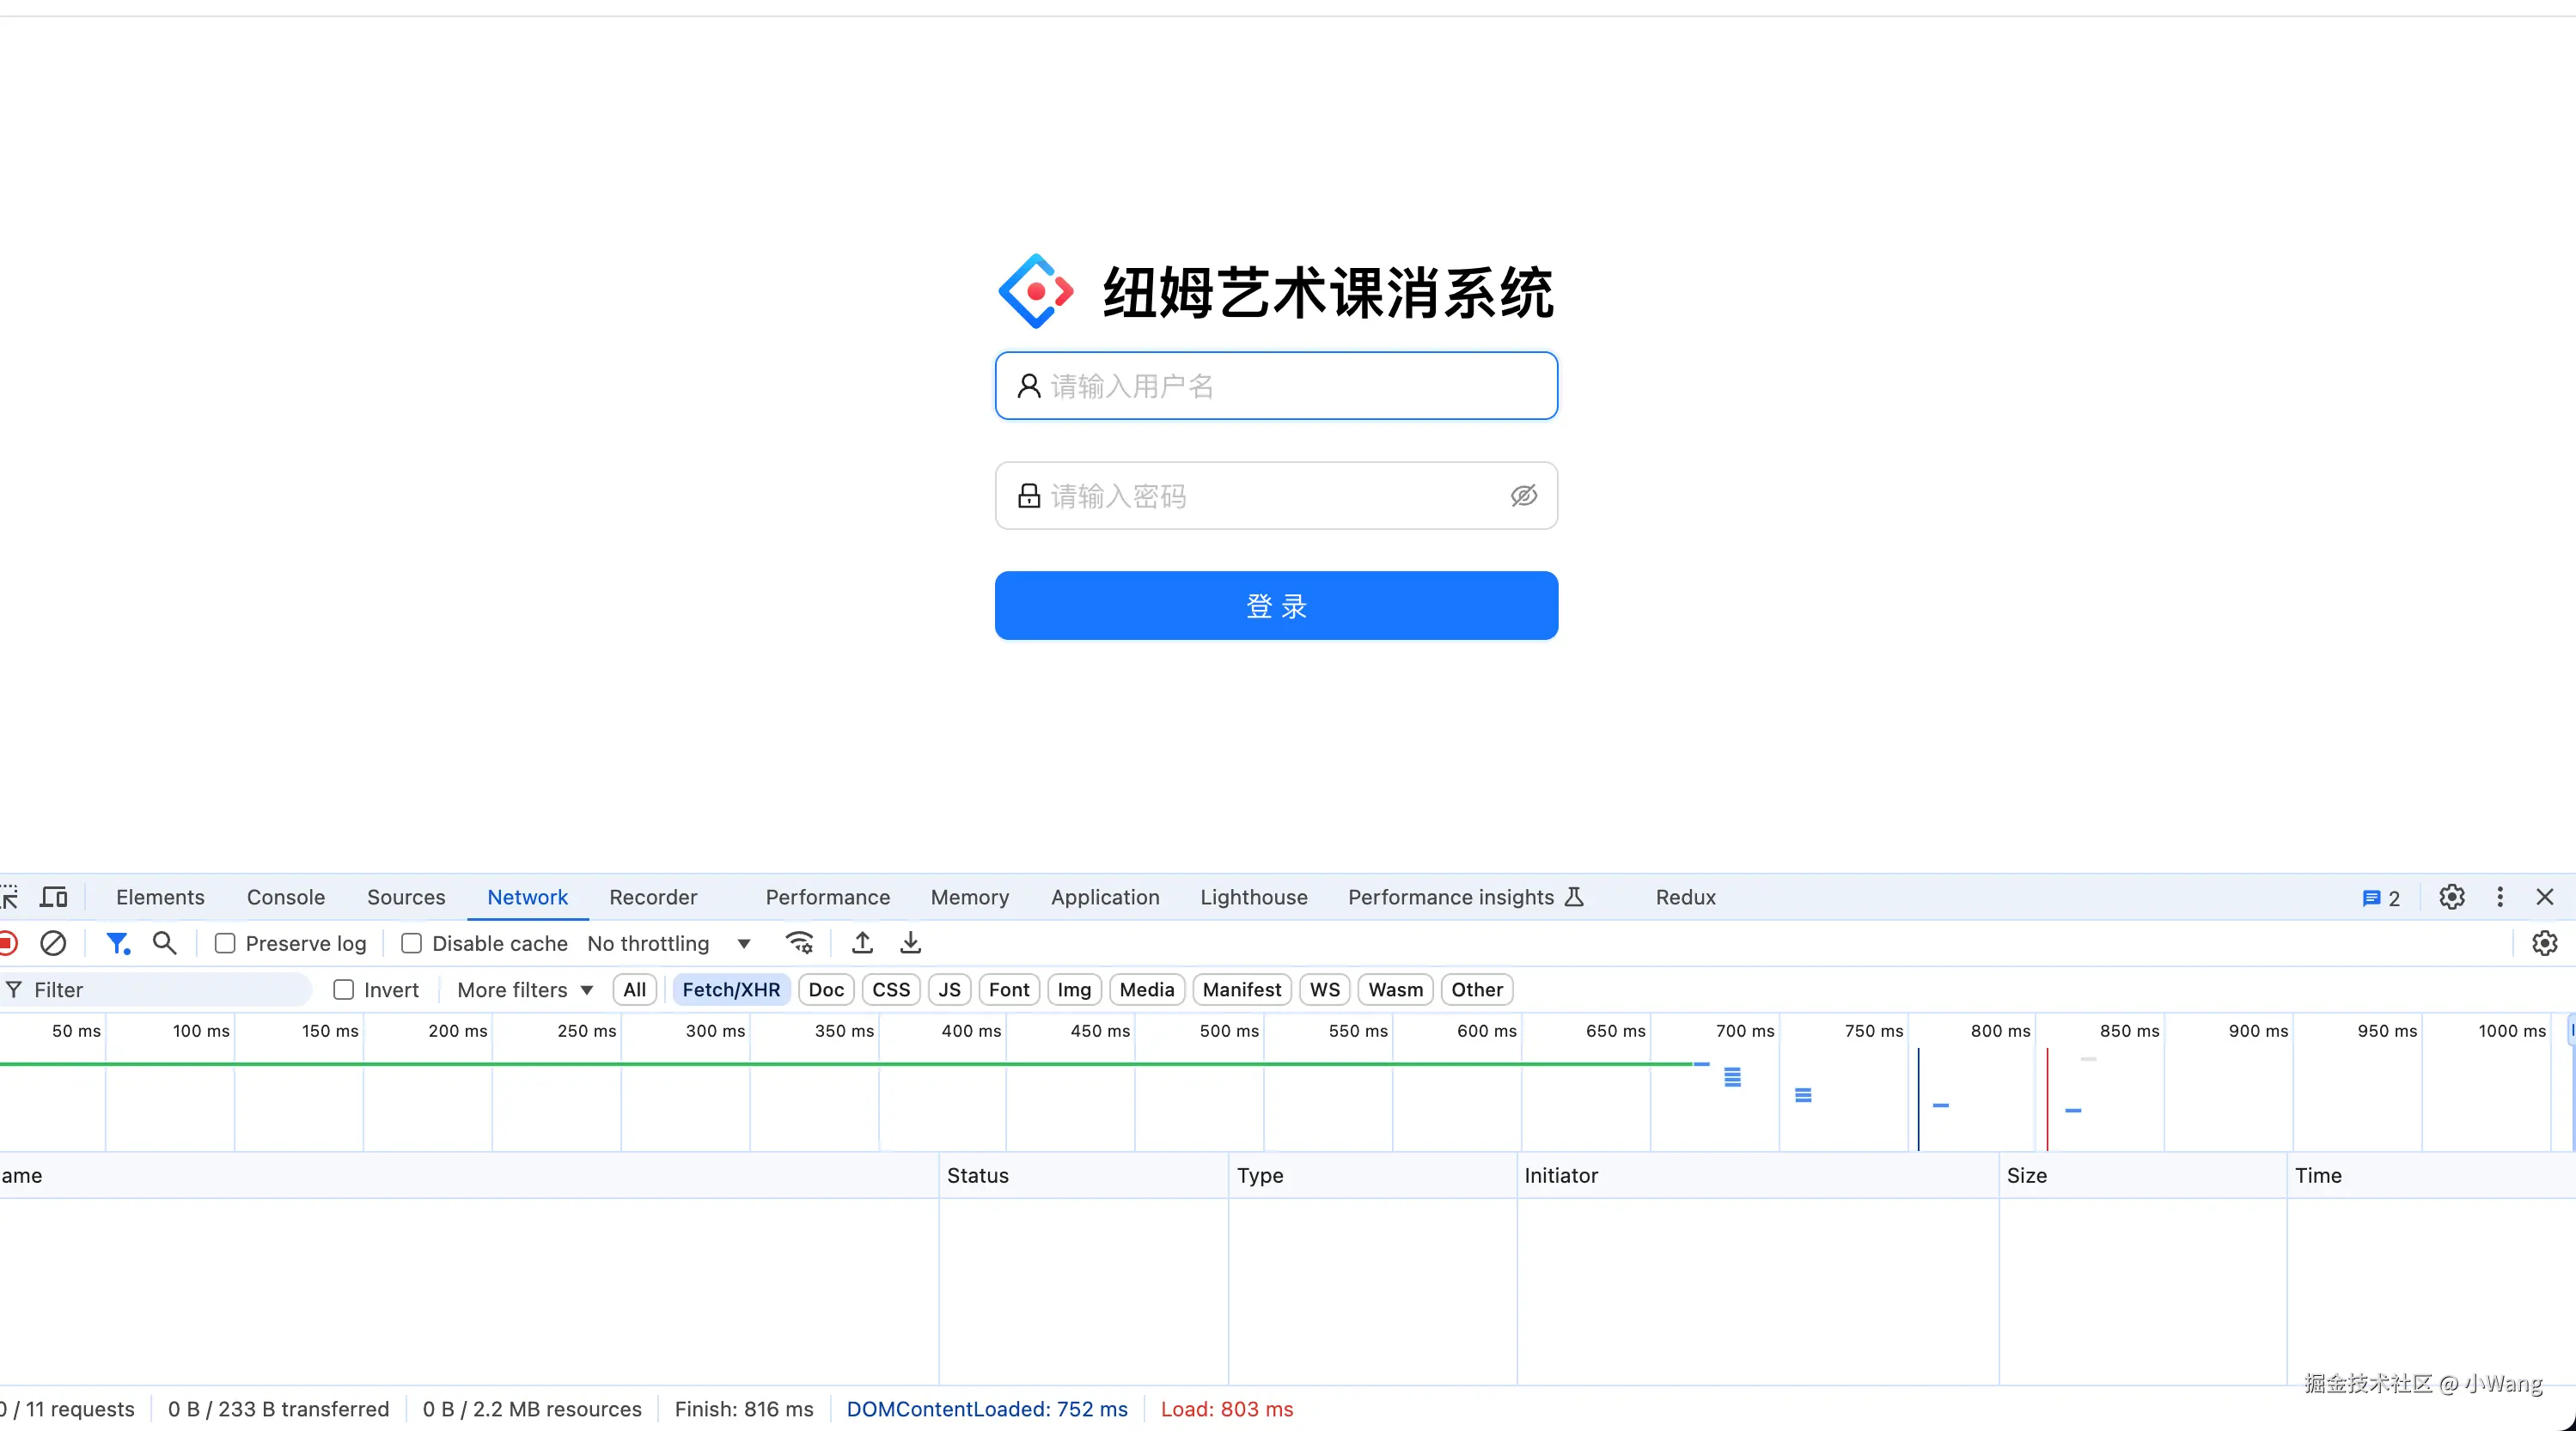The width and height of the screenshot is (2576, 1431).
Task: Click the clear network log icon
Action: coord(53,943)
